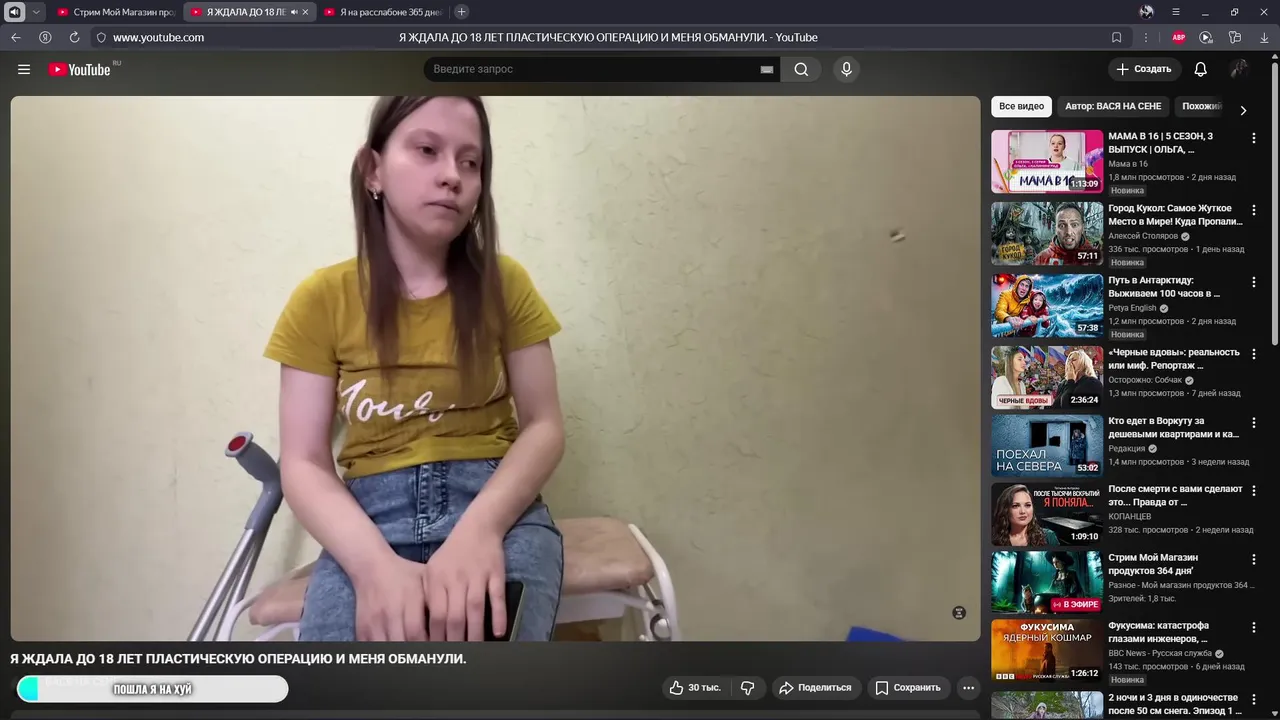Screen dimensions: 1280x720
Task: Open the YouTube hamburger guide menu
Action: [24, 69]
